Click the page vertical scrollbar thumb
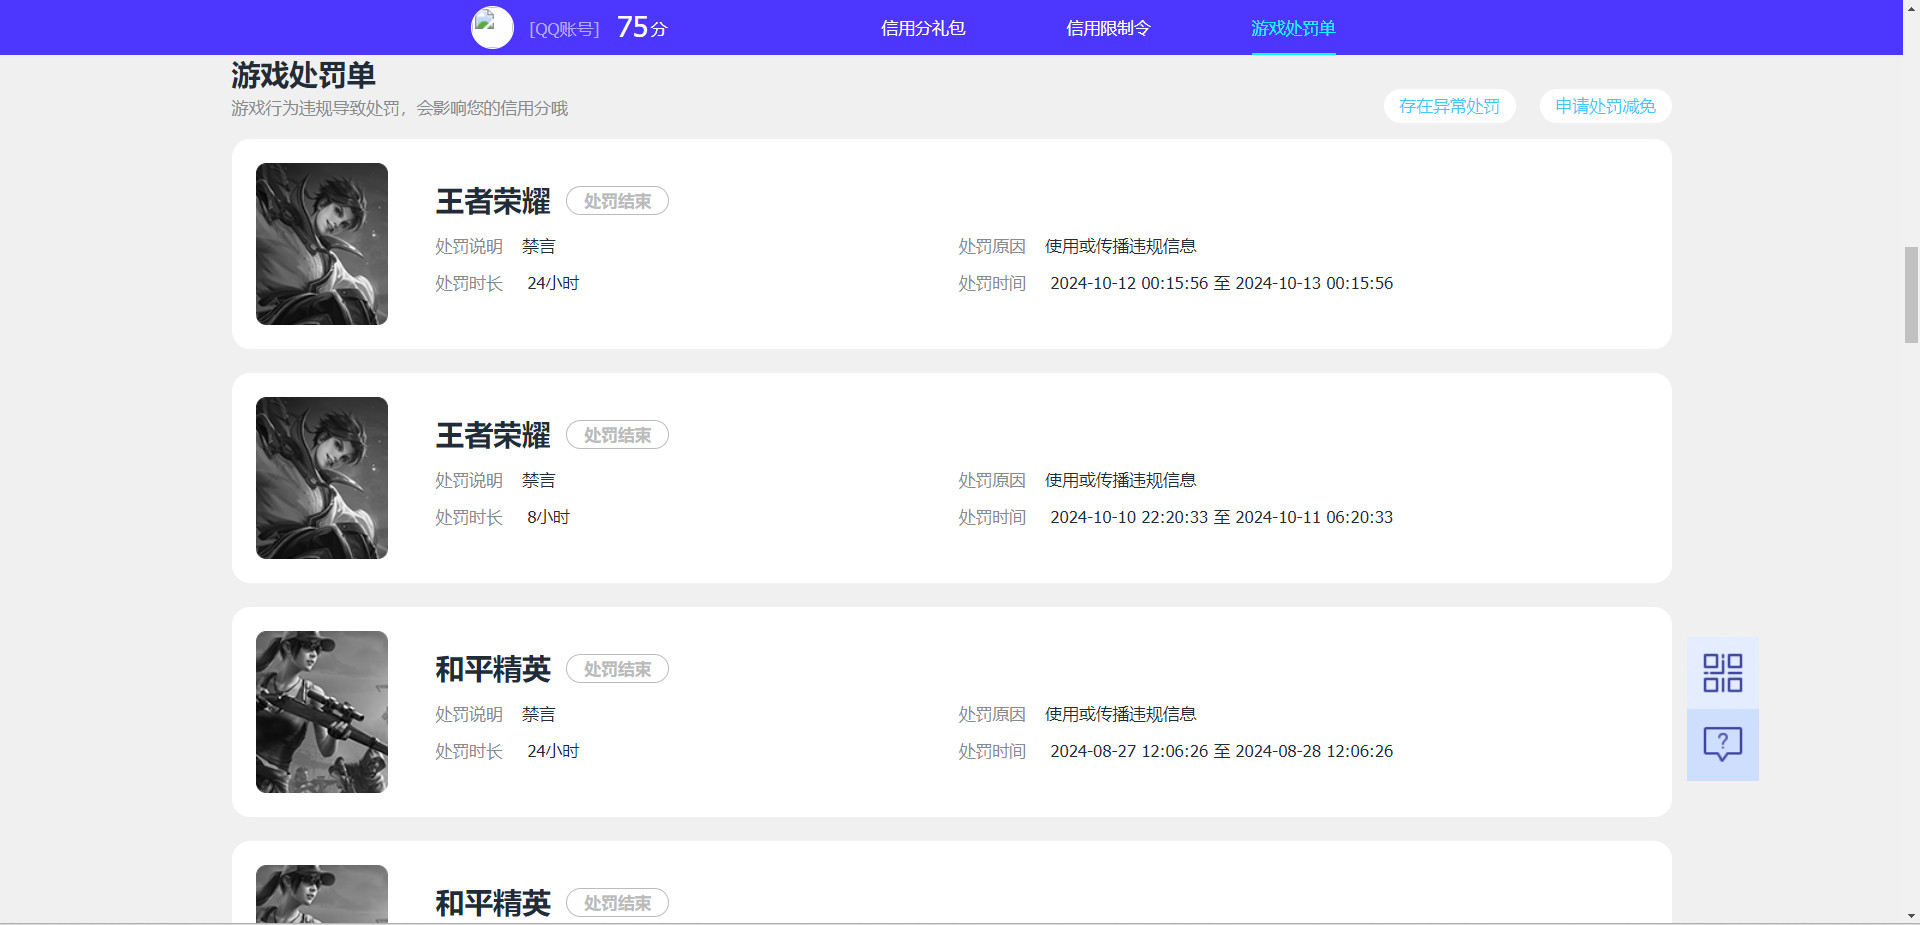 (1911, 295)
